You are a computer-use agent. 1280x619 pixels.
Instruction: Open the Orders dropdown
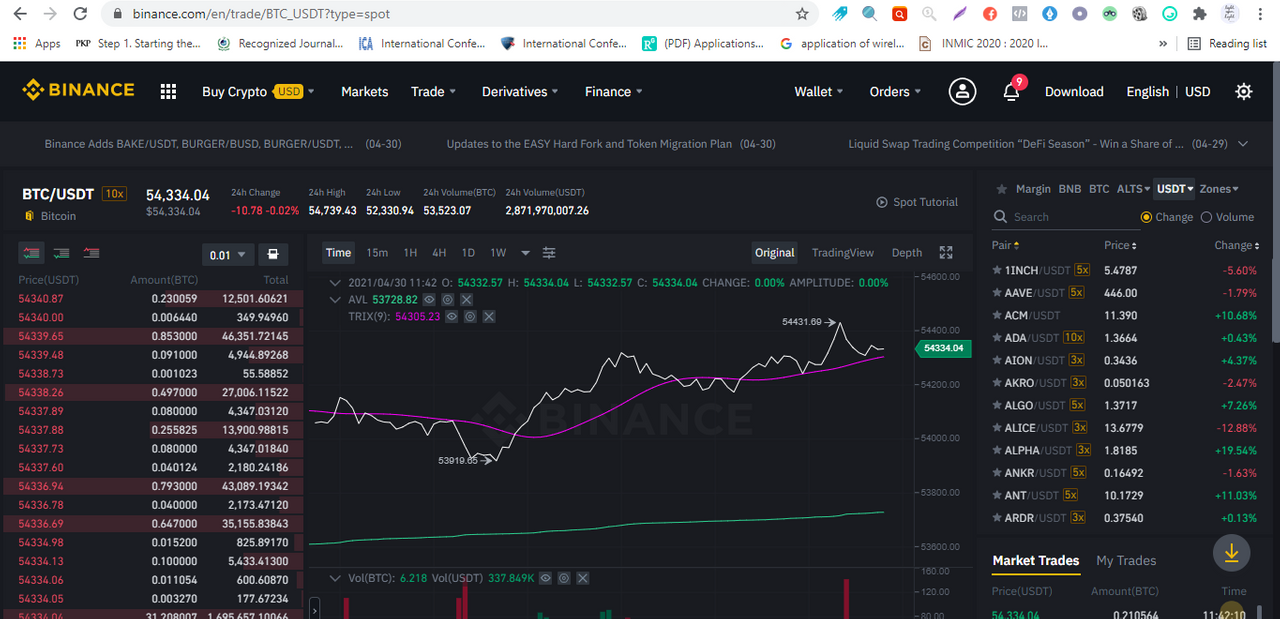pyautogui.click(x=895, y=91)
